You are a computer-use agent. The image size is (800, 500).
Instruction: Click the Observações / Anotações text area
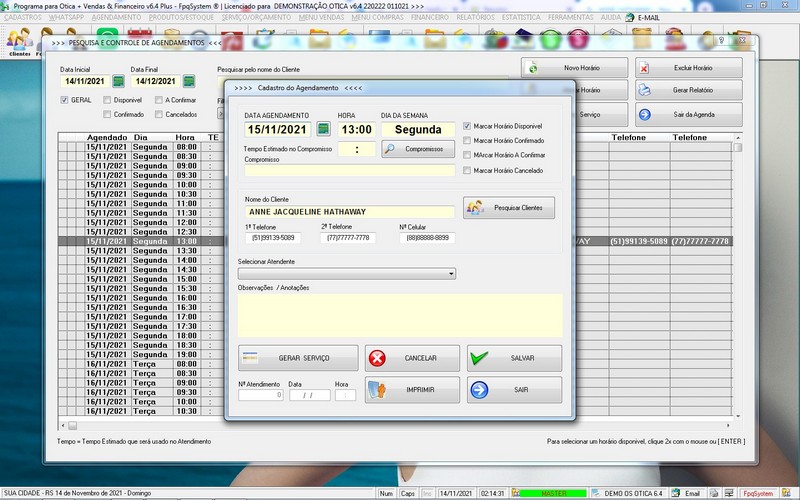click(x=400, y=315)
